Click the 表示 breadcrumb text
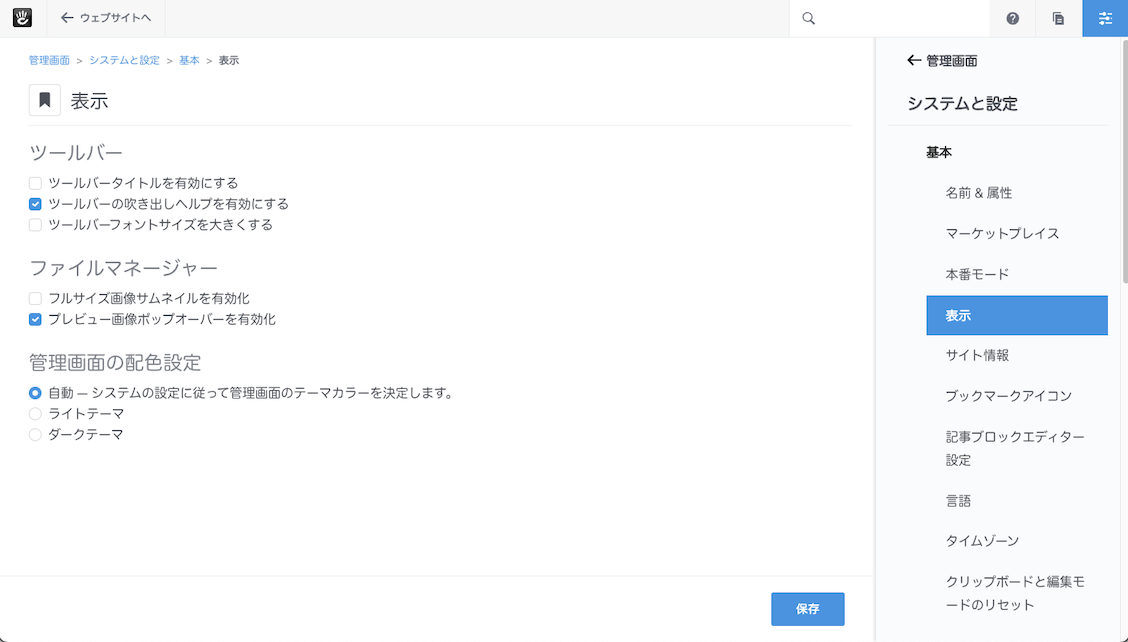Viewport: 1128px width, 642px height. [229, 60]
